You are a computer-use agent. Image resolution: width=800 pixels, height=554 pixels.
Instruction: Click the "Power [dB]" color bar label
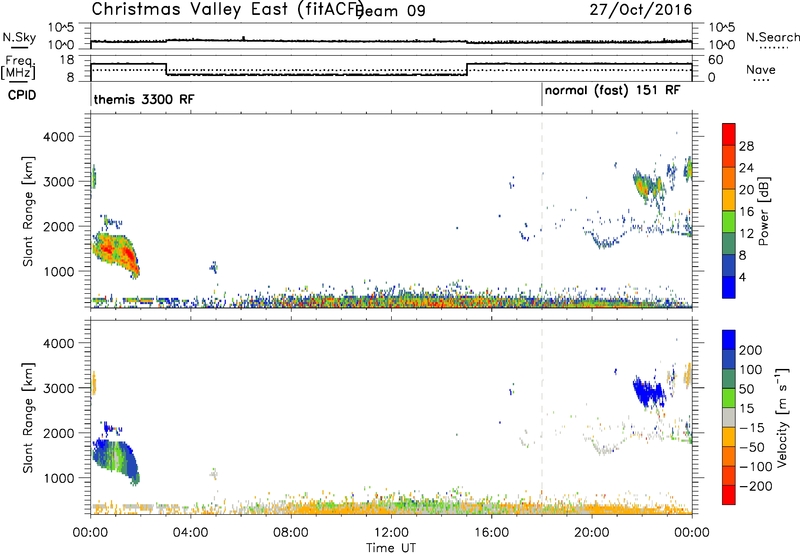click(763, 211)
